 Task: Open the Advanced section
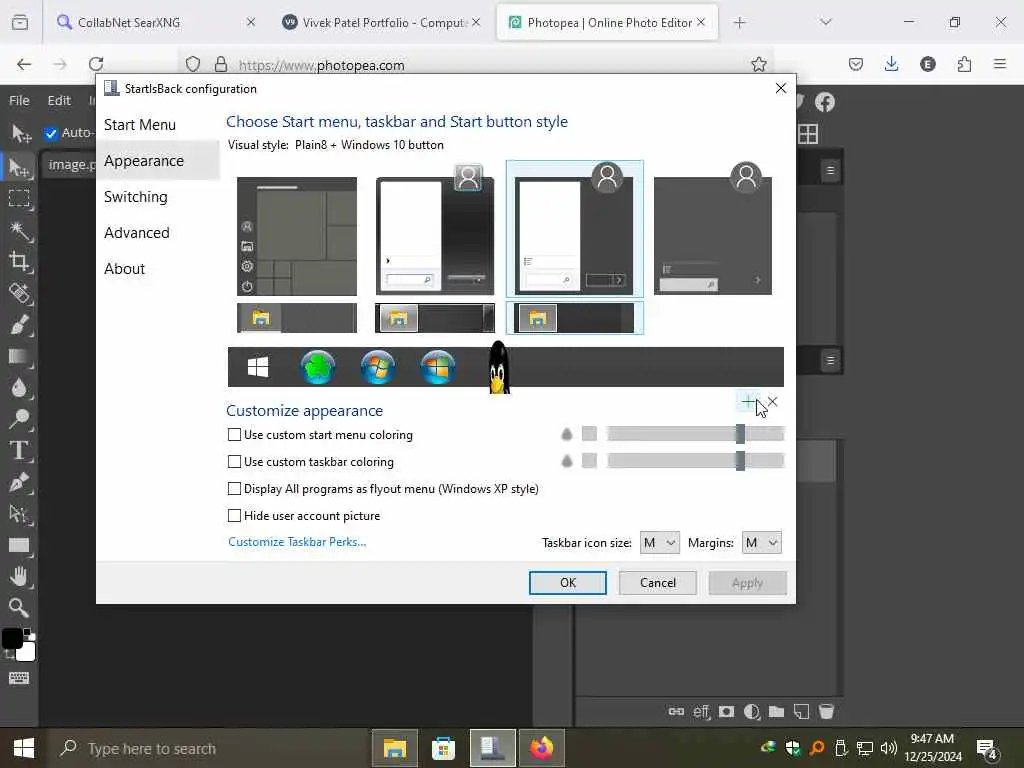point(136,232)
